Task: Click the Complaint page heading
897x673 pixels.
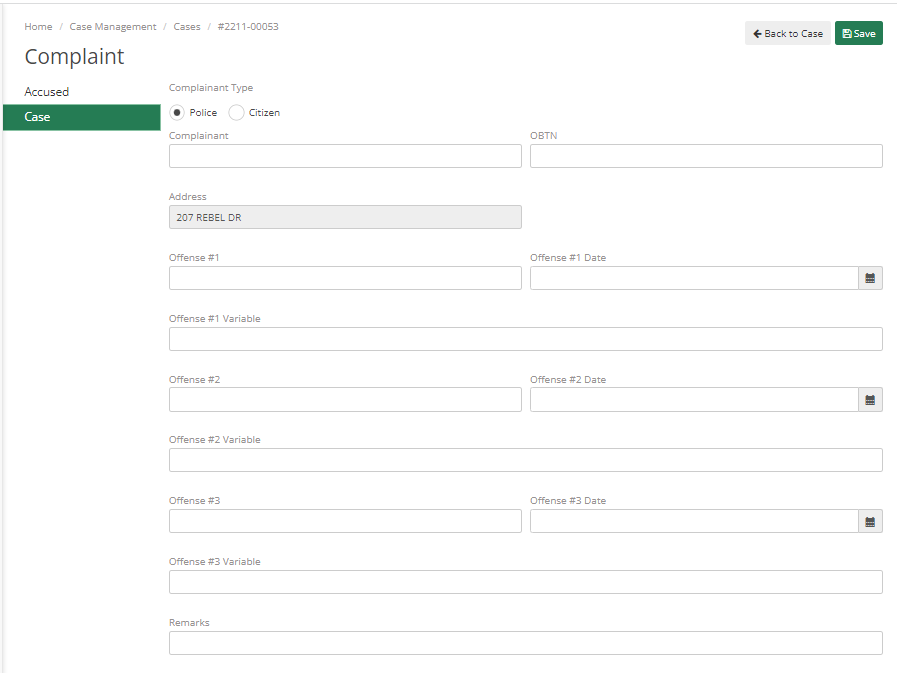Action: click(x=74, y=57)
